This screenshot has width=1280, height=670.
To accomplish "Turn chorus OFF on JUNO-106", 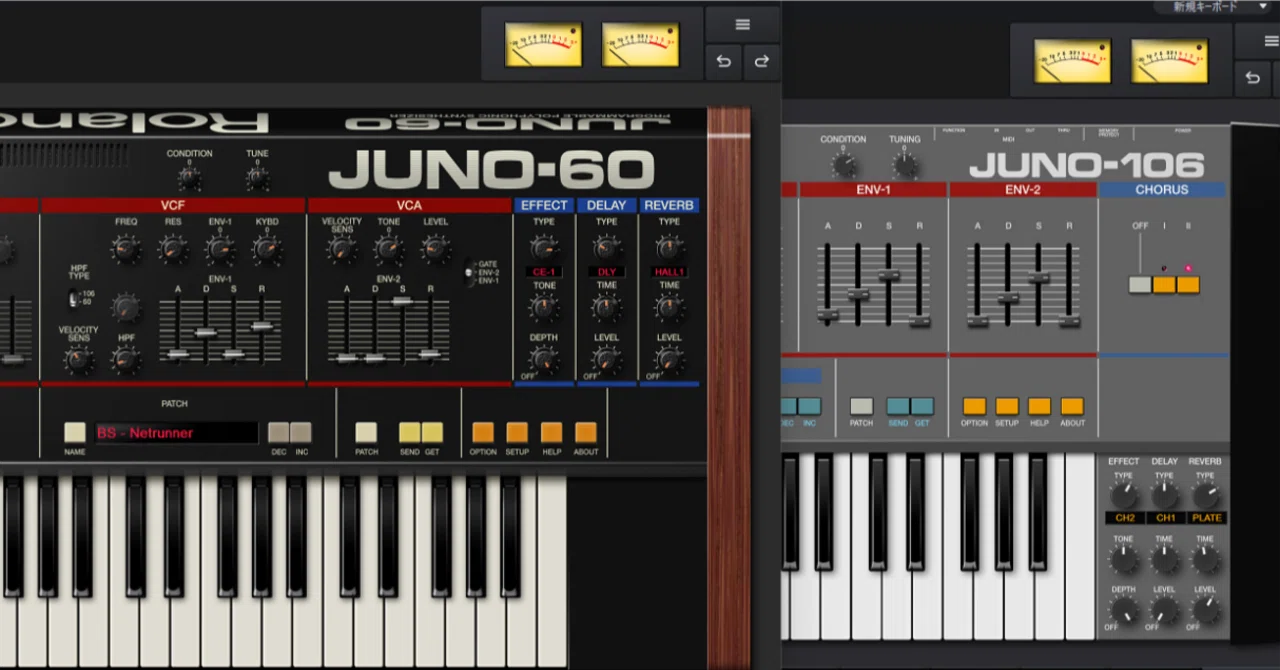I will [1140, 284].
